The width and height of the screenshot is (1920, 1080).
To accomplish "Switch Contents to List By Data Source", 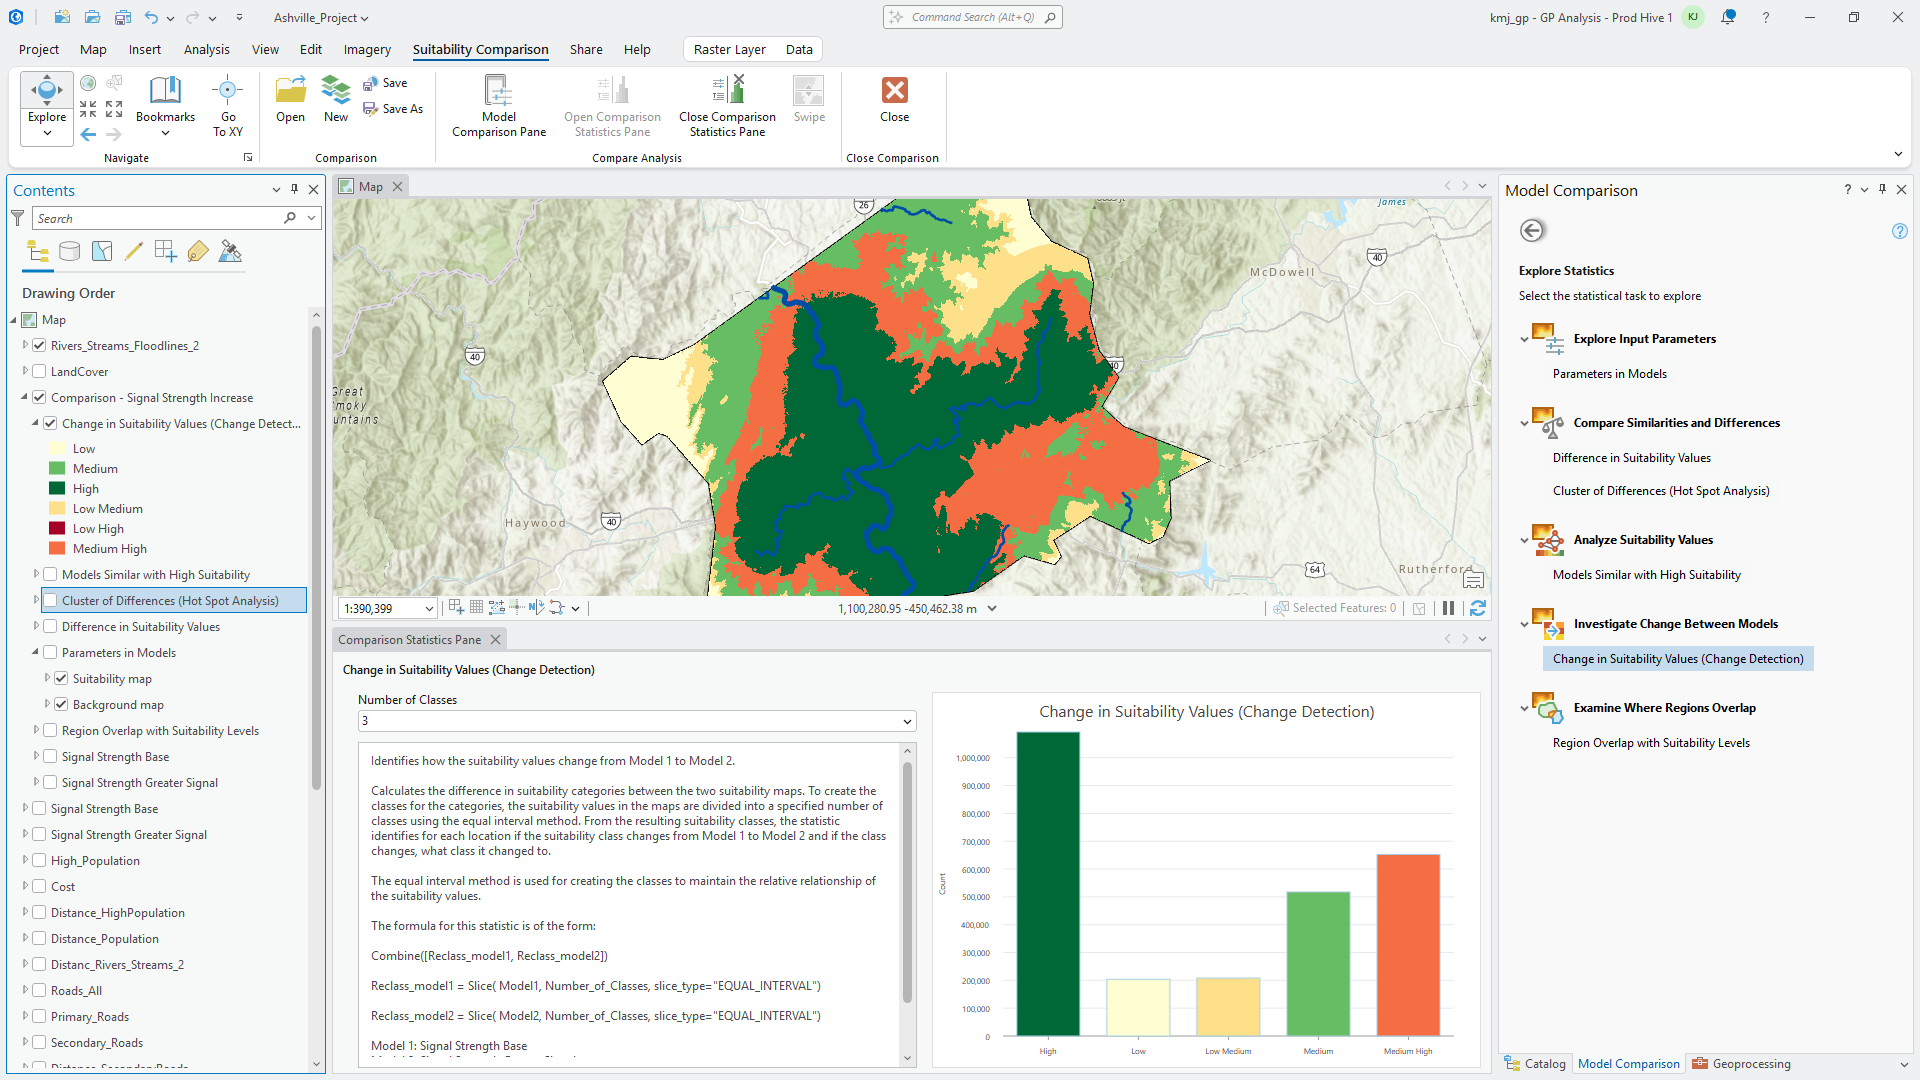I will pos(70,252).
